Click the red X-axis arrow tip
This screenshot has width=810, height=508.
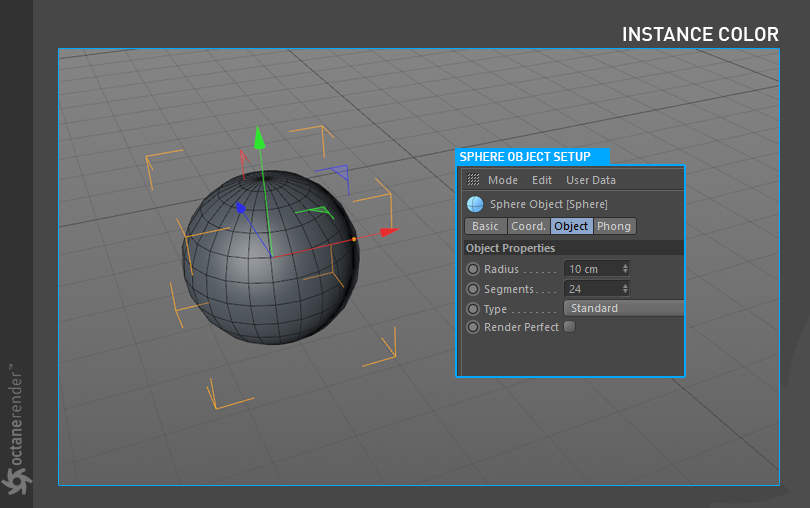[x=389, y=232]
